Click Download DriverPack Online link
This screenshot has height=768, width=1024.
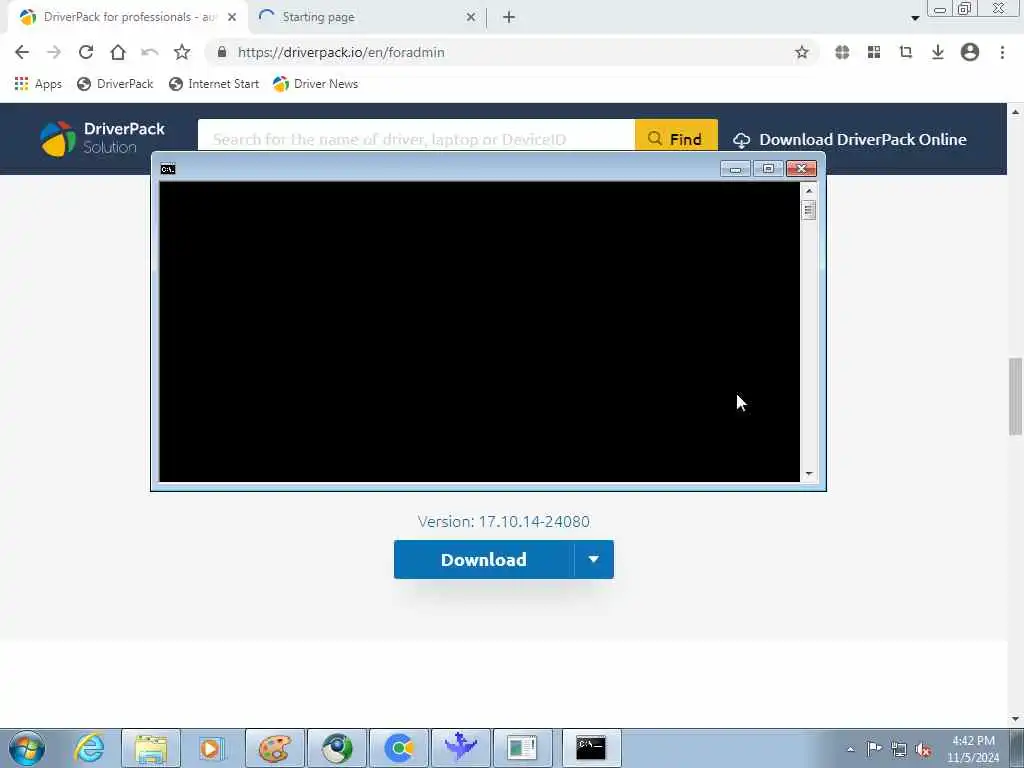click(x=849, y=139)
